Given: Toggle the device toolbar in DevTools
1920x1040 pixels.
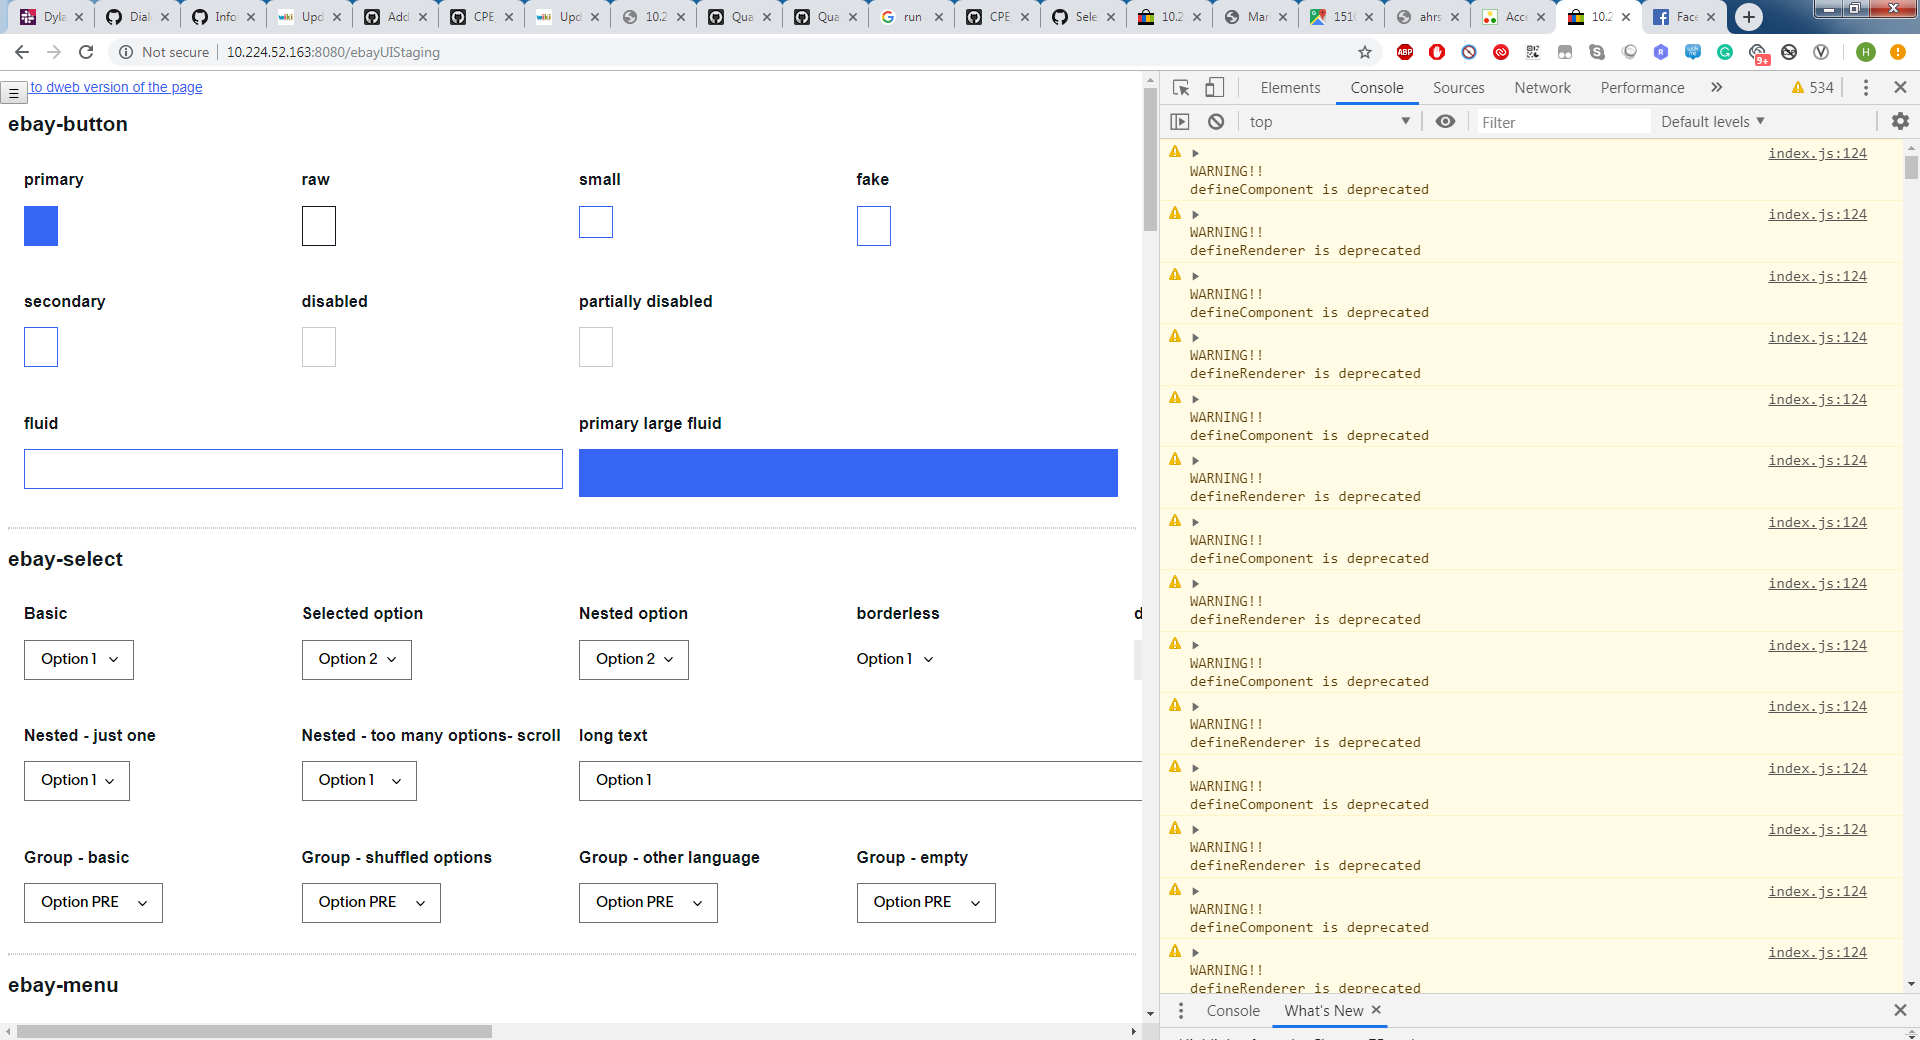Looking at the screenshot, I should [1215, 88].
